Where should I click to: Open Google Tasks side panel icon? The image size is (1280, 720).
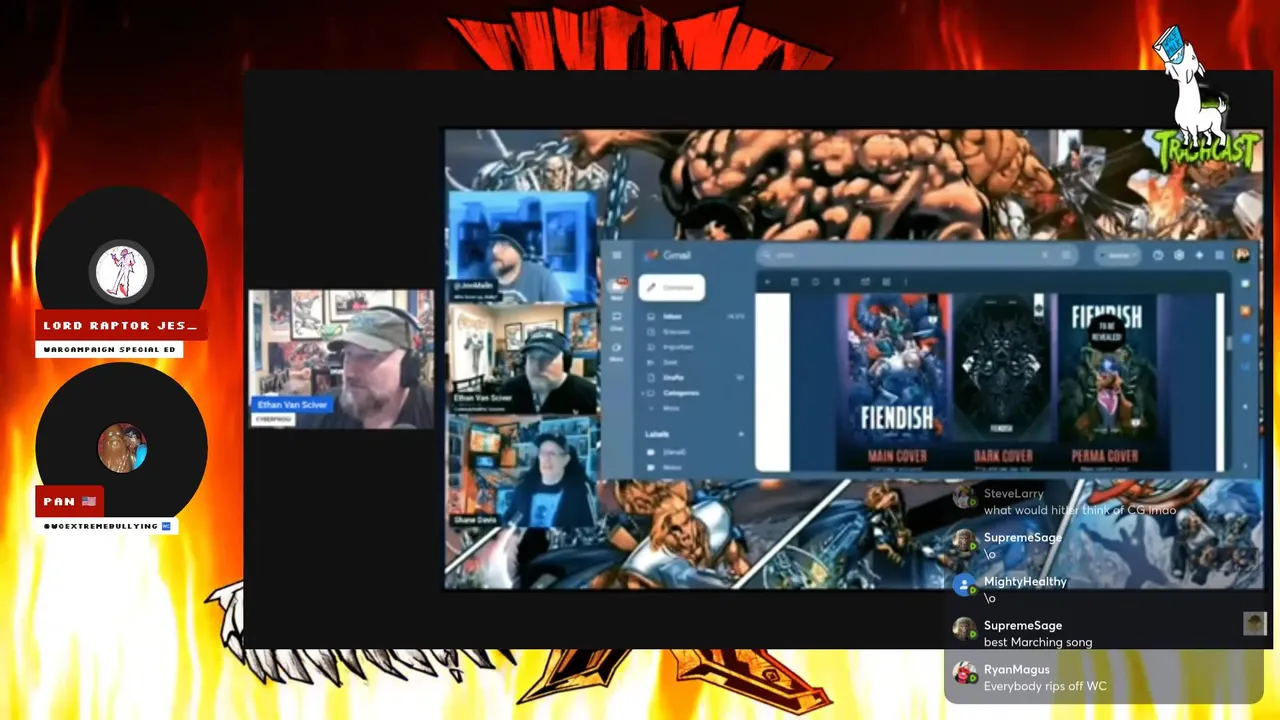[1245, 338]
